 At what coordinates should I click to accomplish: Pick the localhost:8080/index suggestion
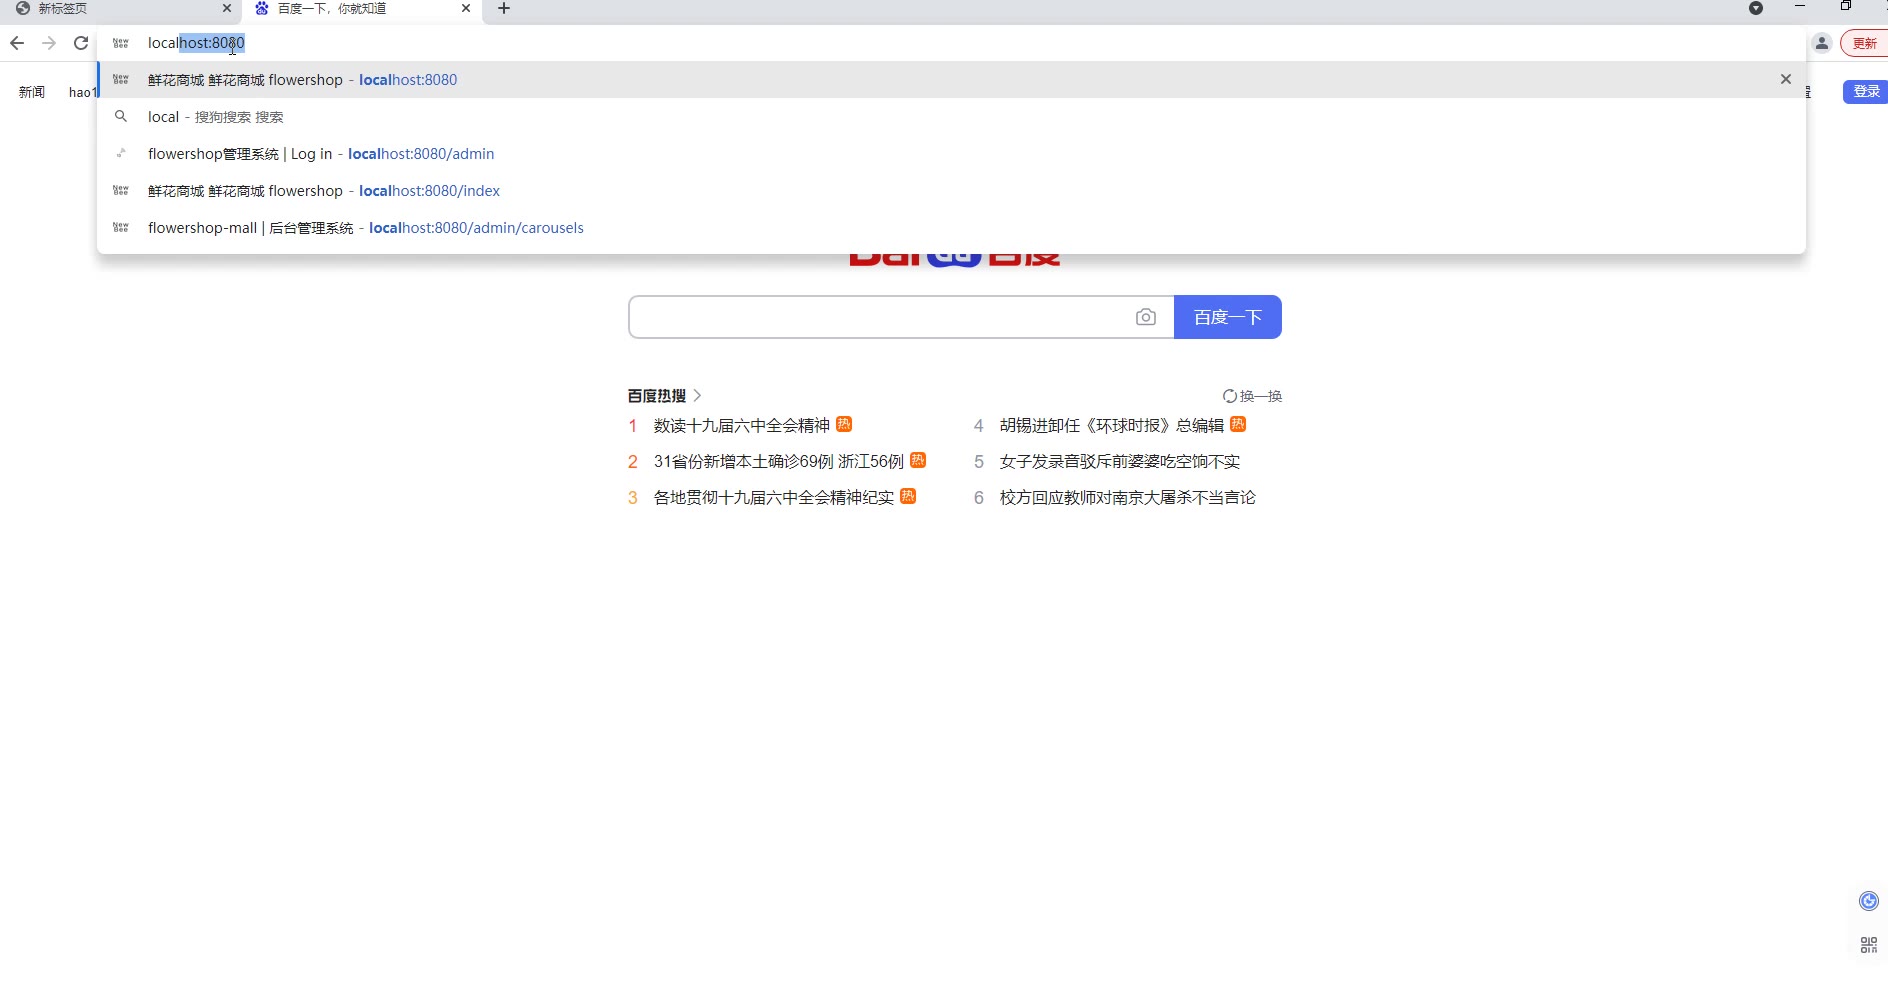951,191
